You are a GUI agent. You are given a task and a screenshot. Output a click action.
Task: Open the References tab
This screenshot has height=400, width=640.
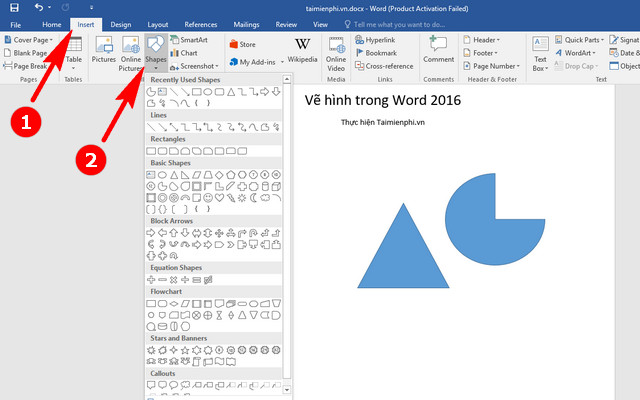tap(200, 24)
